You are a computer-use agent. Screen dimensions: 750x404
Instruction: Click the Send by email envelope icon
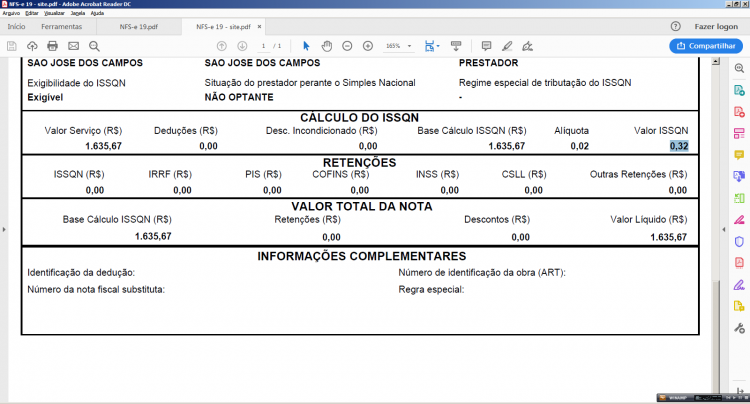click(x=73, y=46)
